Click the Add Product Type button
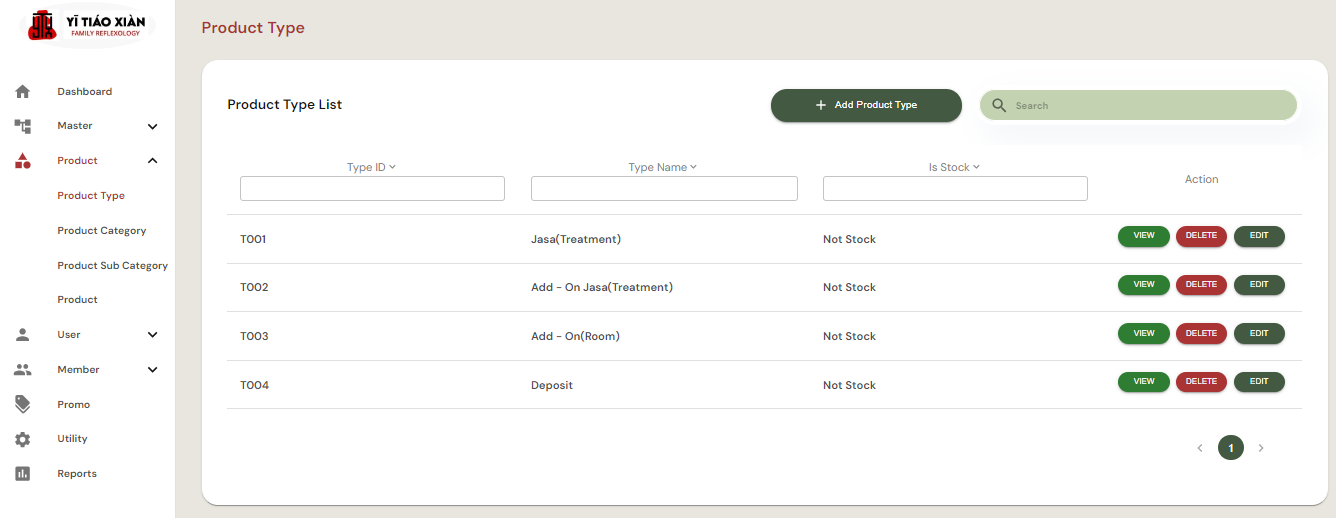1336x518 pixels. click(x=866, y=105)
